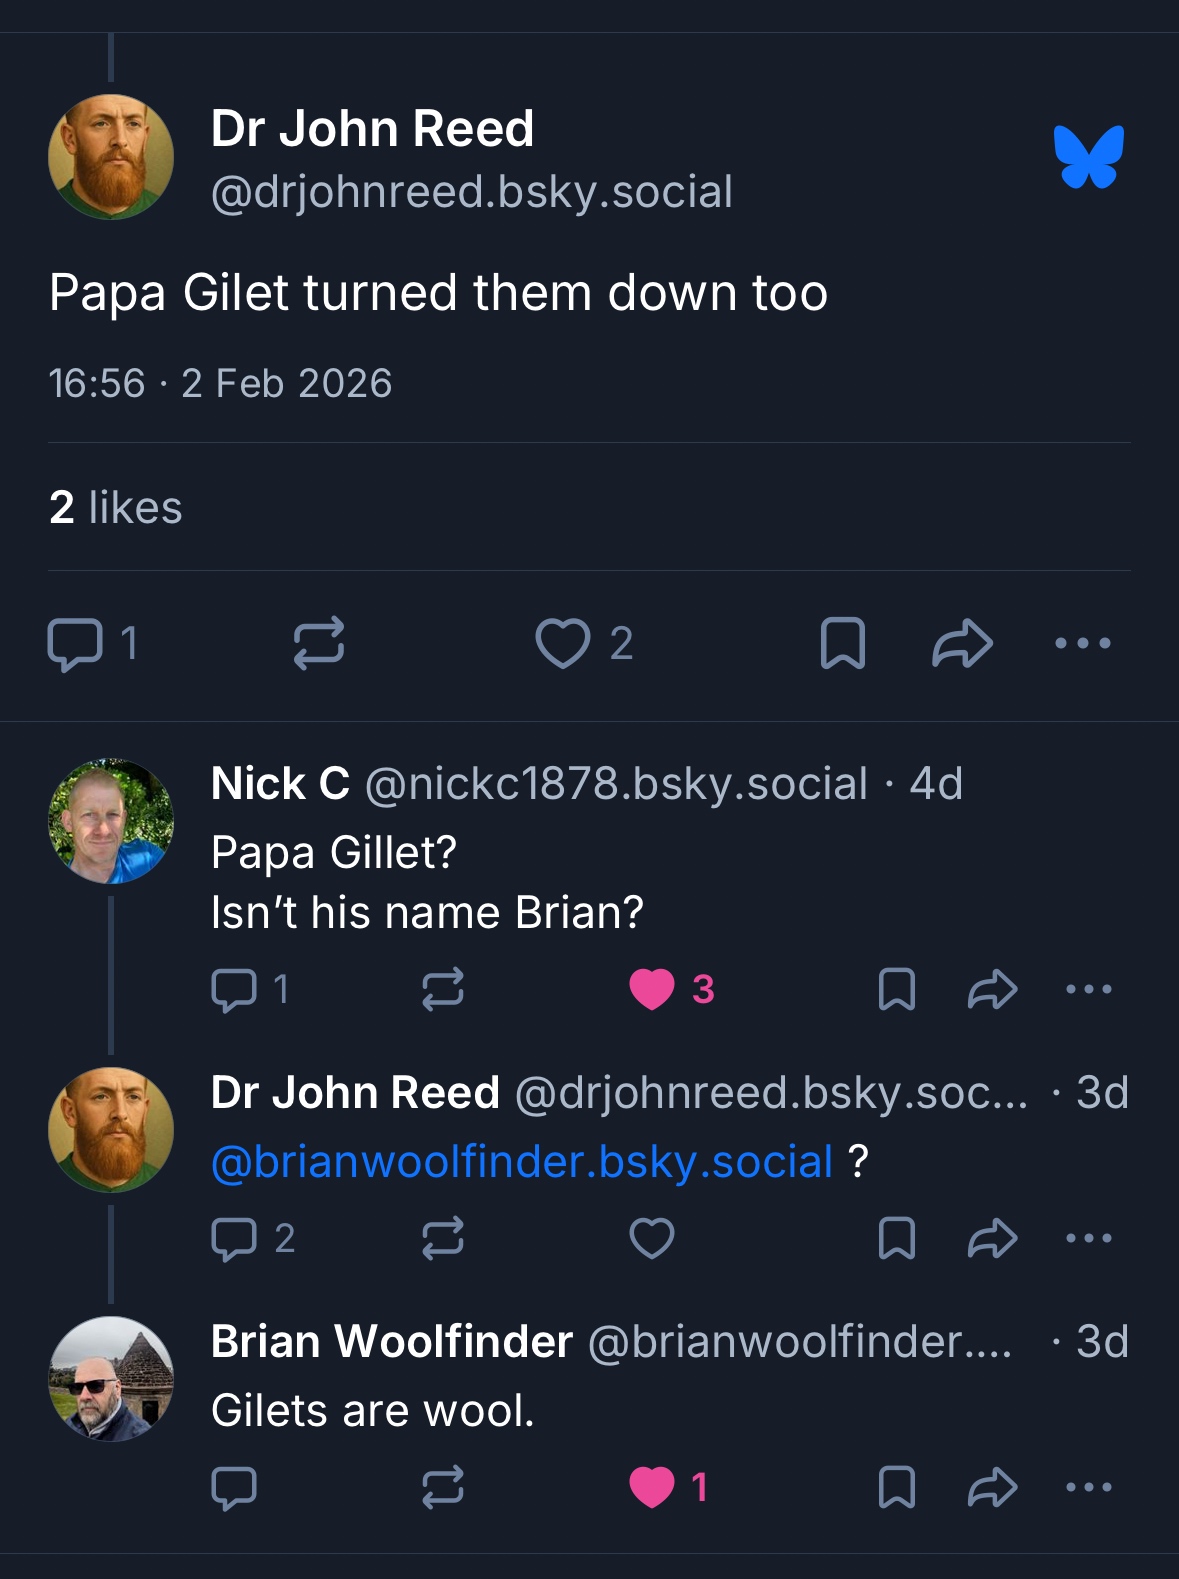Reply to Brian Woolfinder's comment
Viewport: 1179px width, 1579px height.
pyautogui.click(x=235, y=1487)
